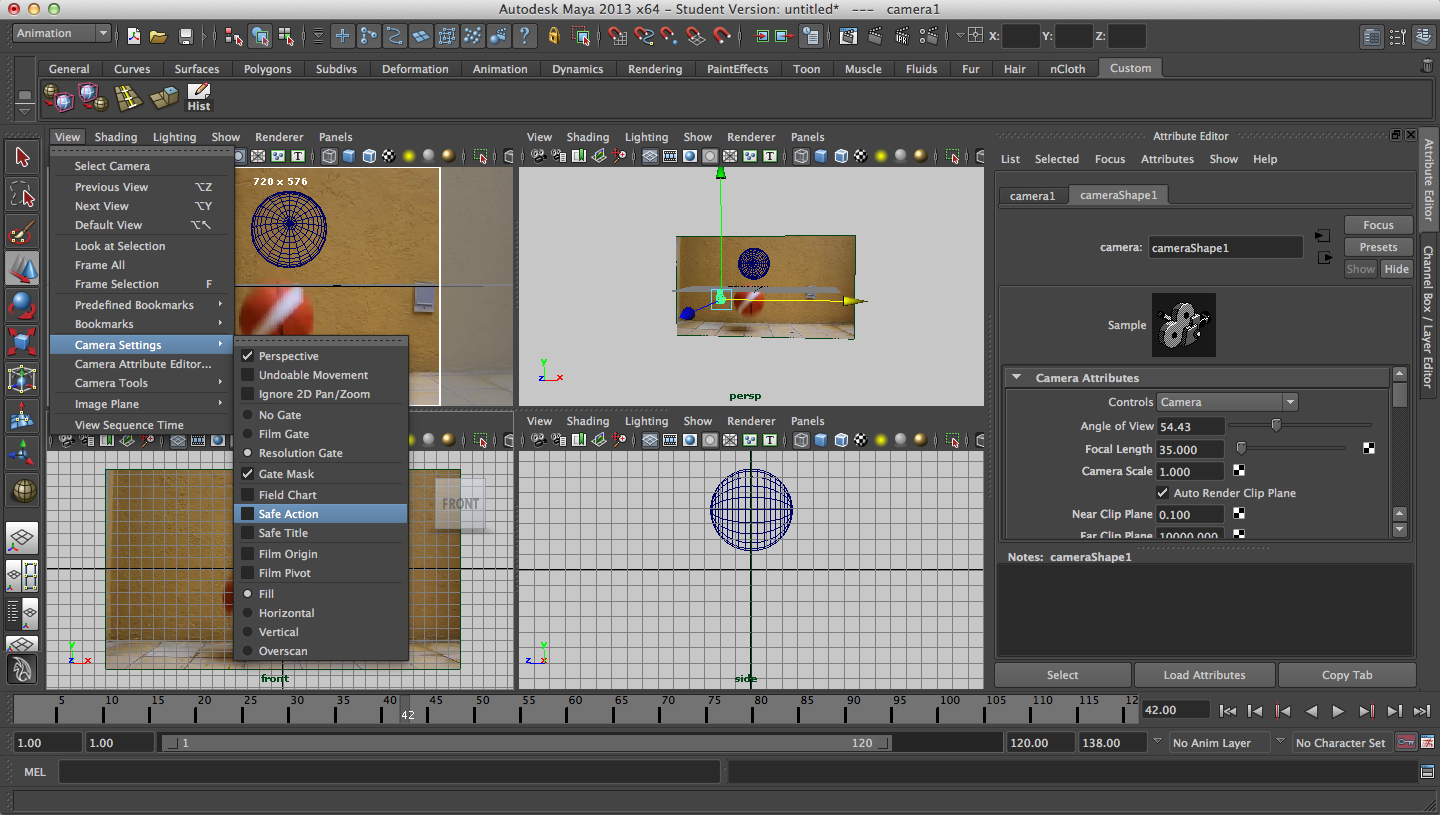
Task: Toggle the Gate Mask checkbox
Action: (x=248, y=474)
